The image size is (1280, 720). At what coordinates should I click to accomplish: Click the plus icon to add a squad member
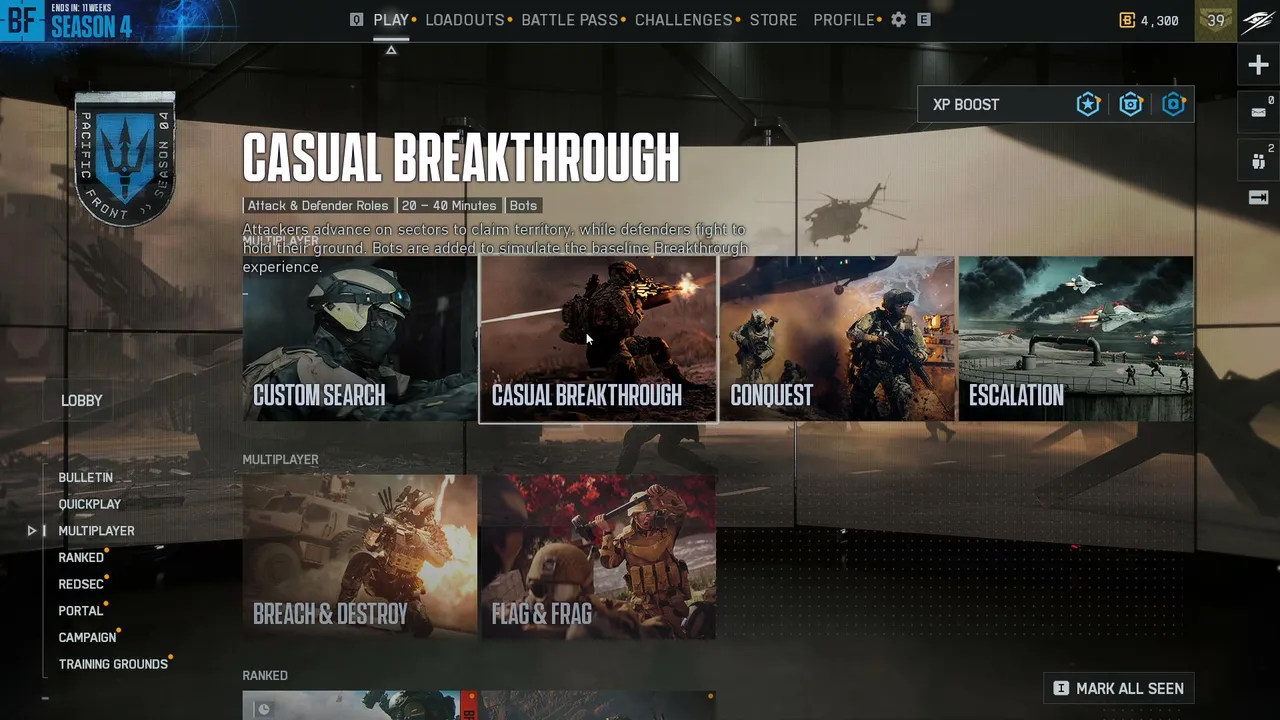1258,65
